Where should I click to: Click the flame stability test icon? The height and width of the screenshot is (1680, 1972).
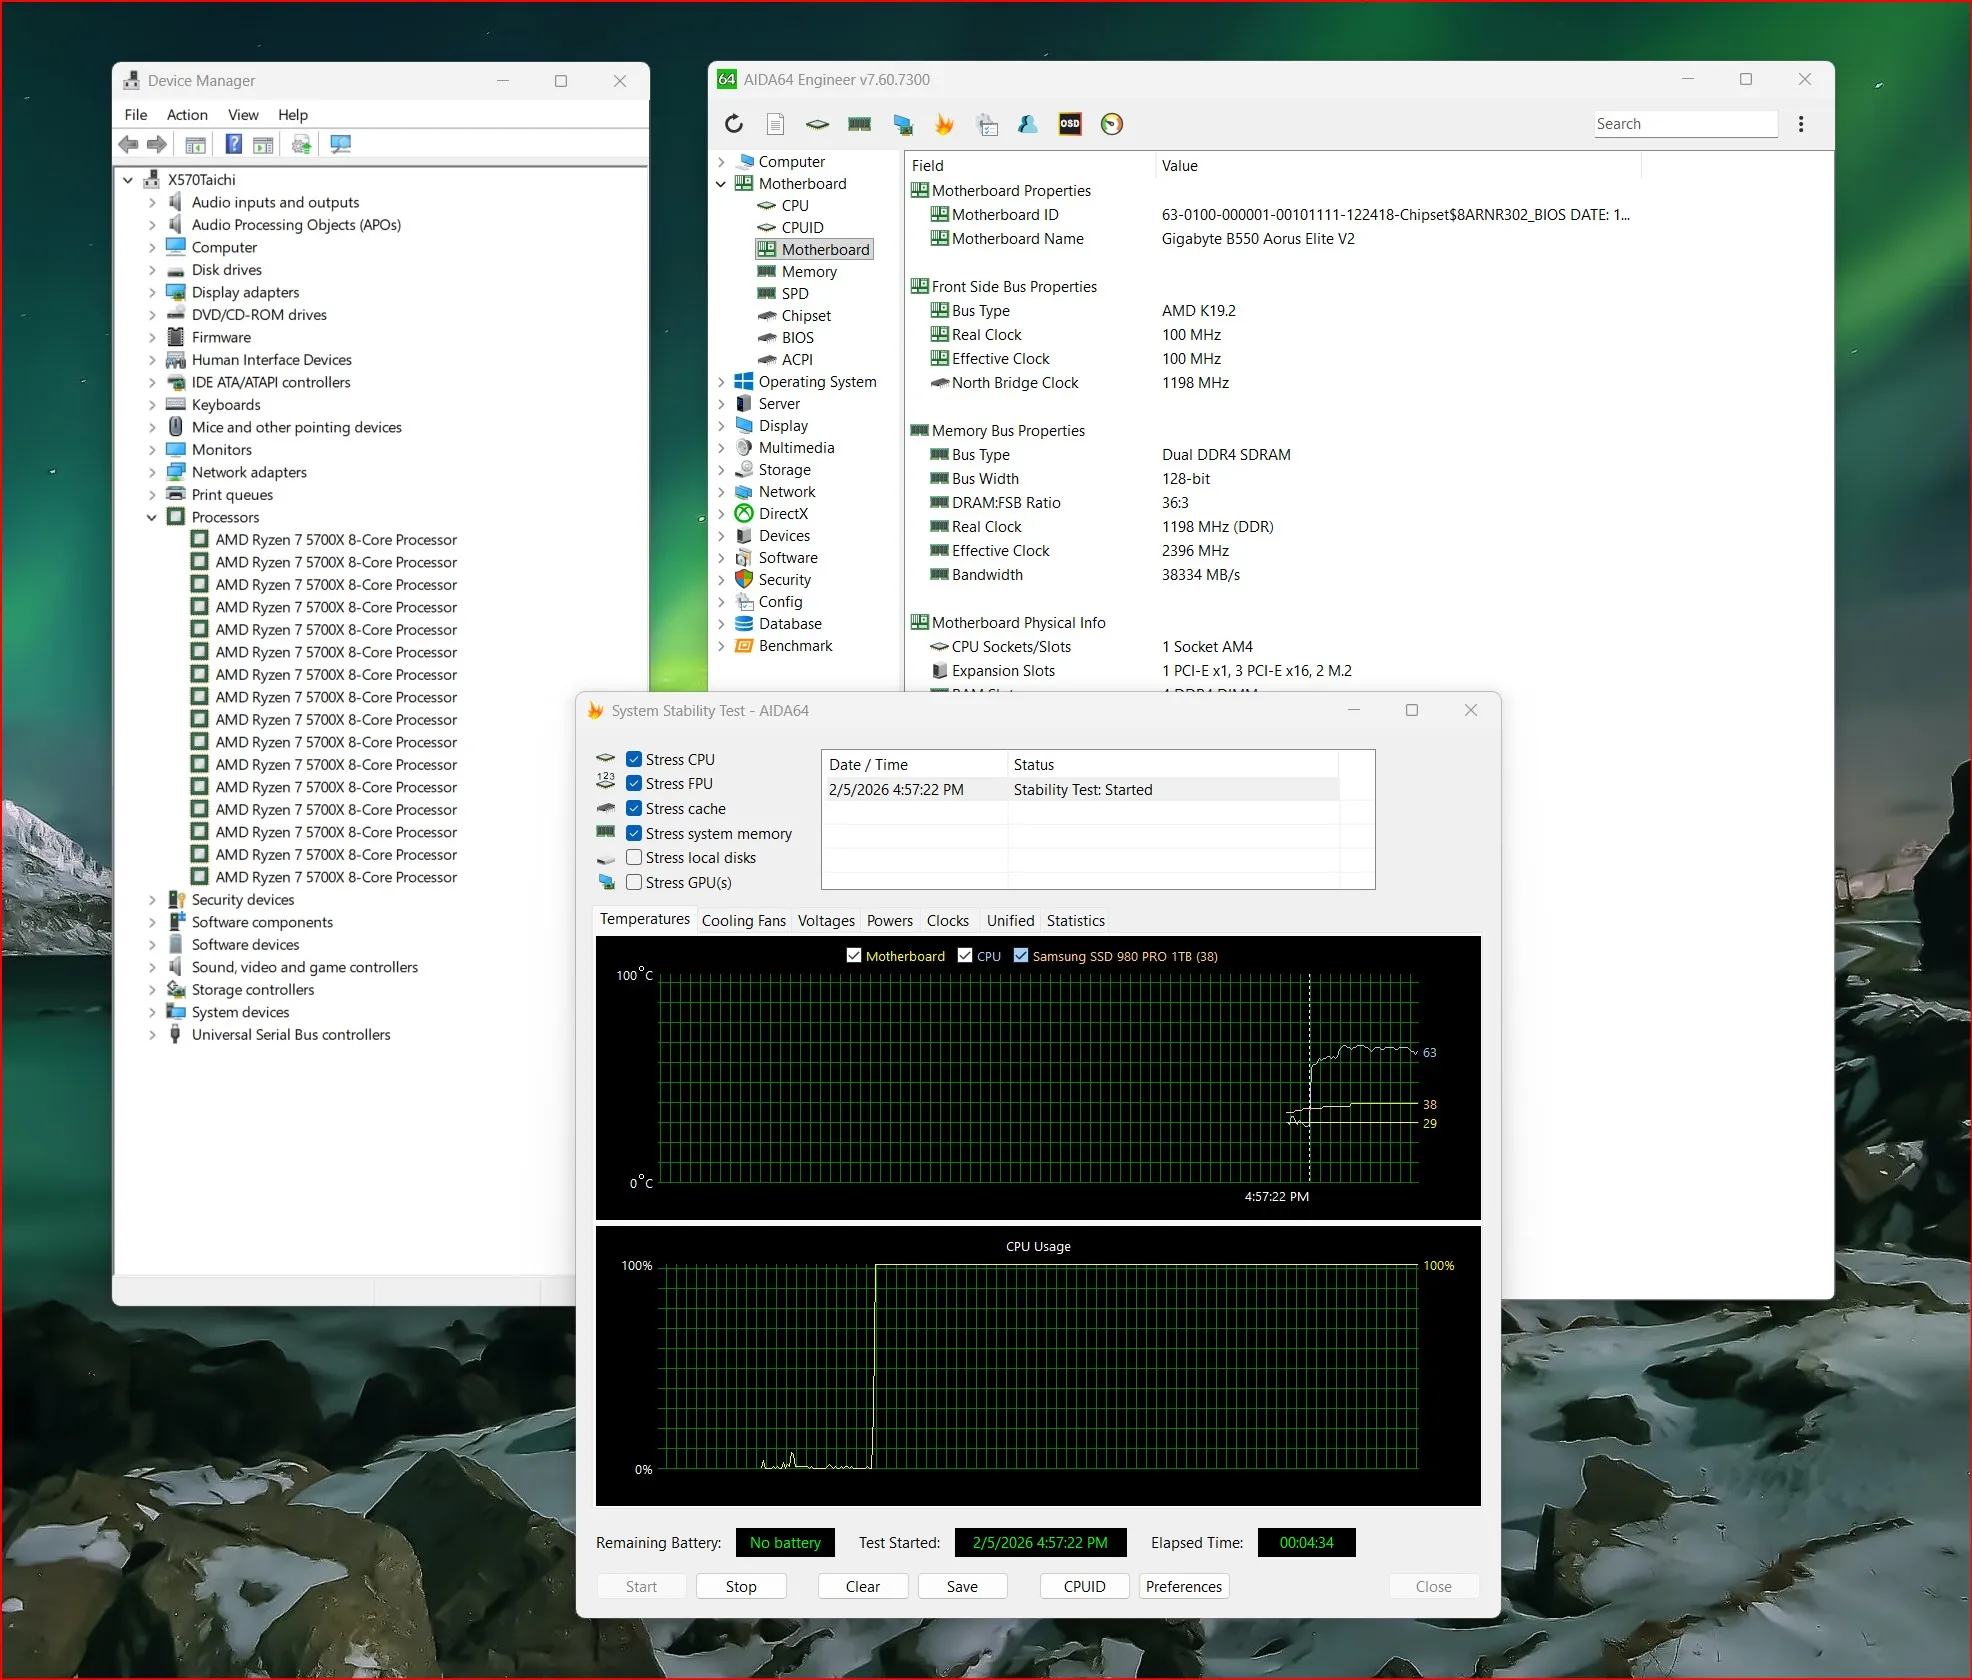[944, 124]
